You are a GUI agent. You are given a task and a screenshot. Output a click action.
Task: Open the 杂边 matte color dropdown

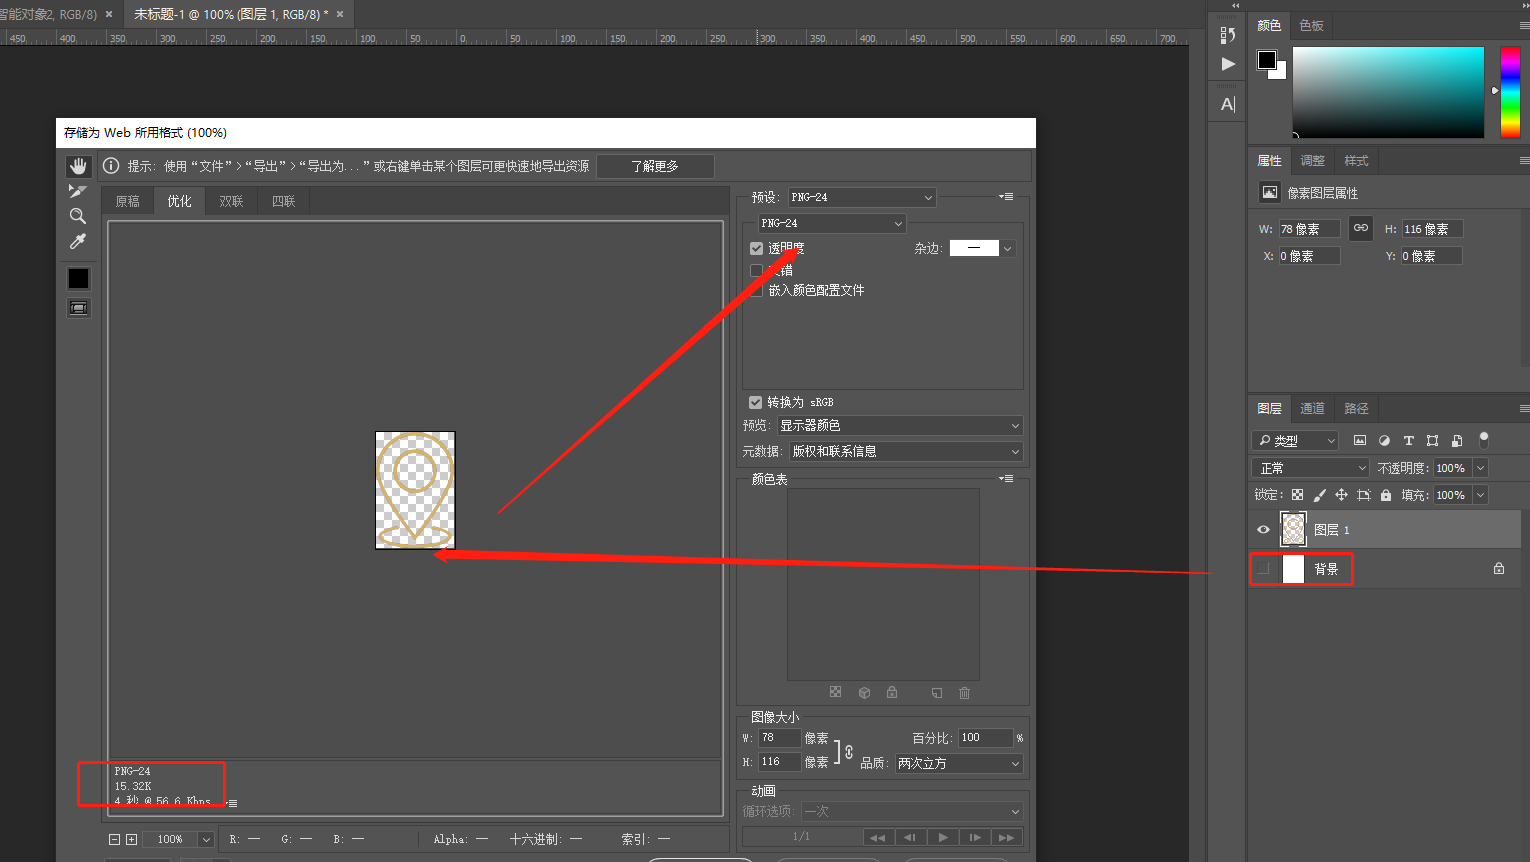(x=1008, y=248)
